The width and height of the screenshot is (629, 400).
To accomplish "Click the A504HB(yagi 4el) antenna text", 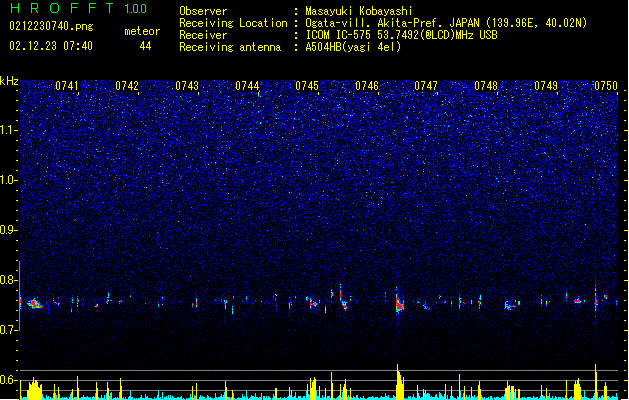I will coord(353,47).
